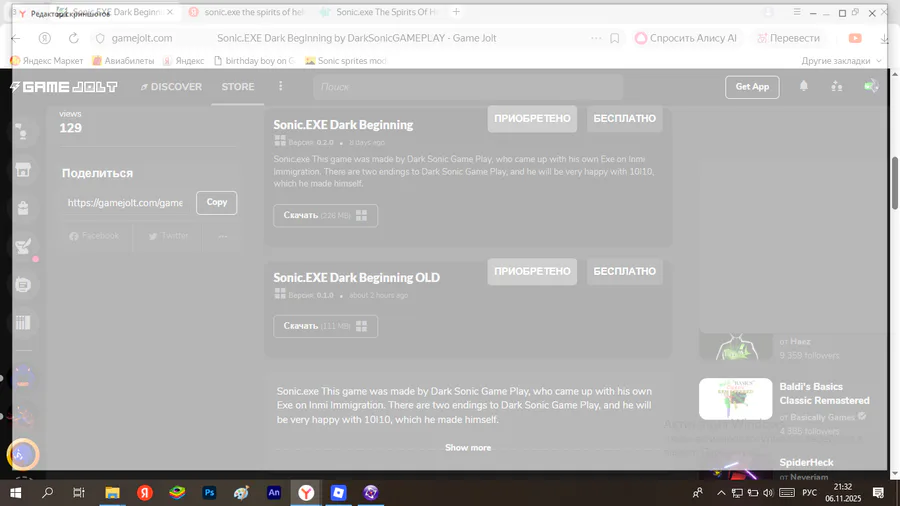
Task: Download Sonic.EXE Dark Beginning 226 MB
Action: coord(325,216)
